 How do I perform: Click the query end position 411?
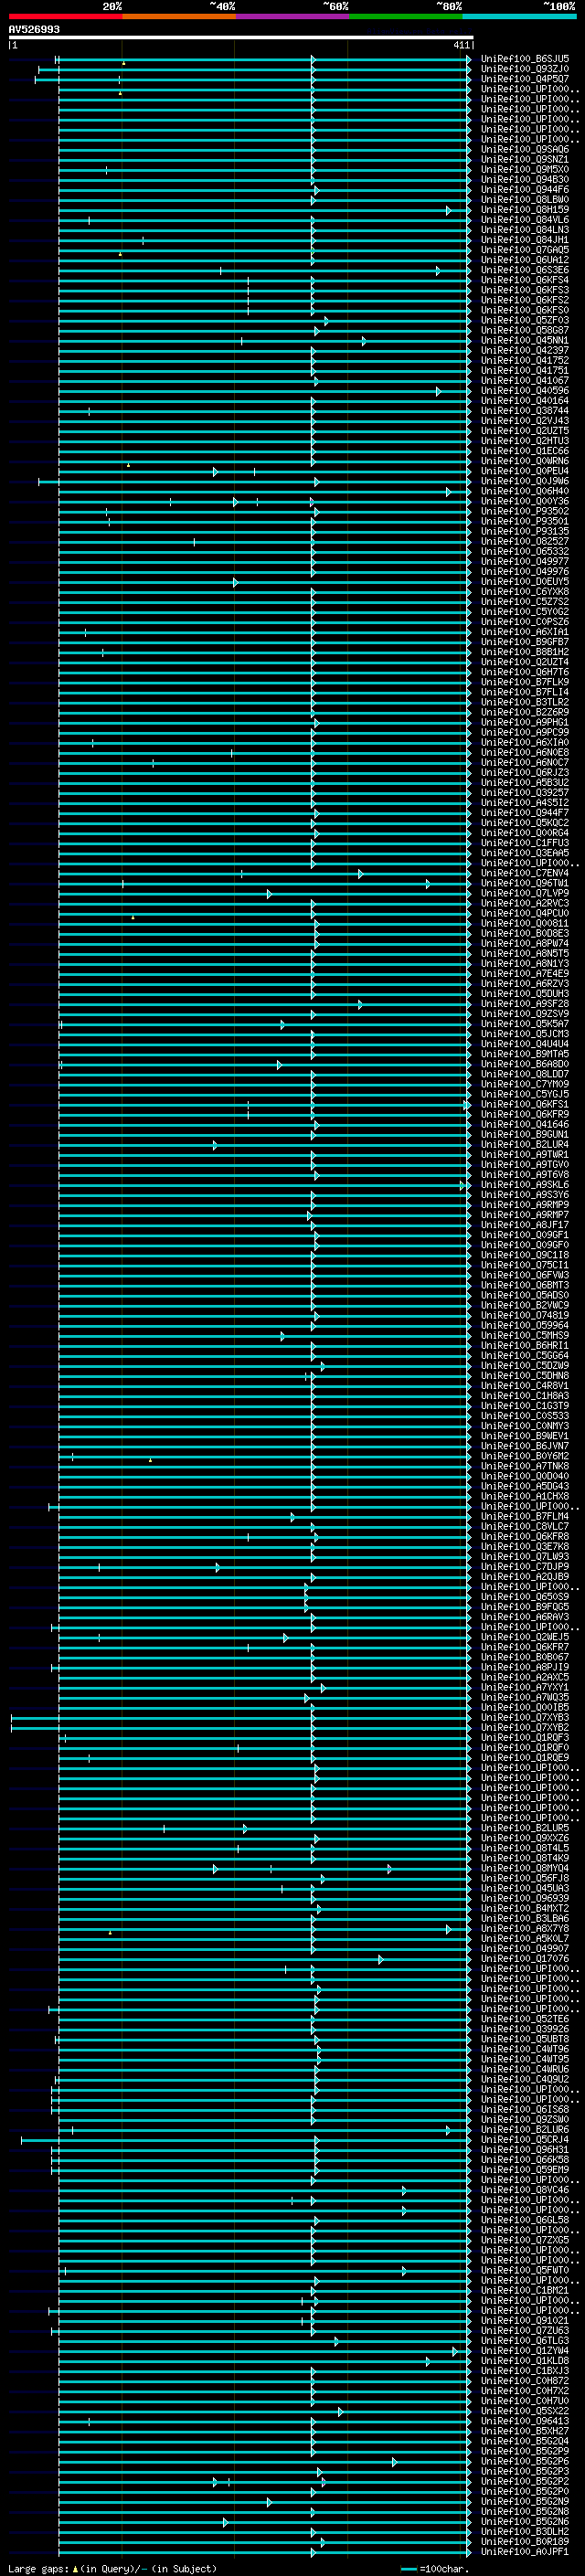[x=461, y=45]
